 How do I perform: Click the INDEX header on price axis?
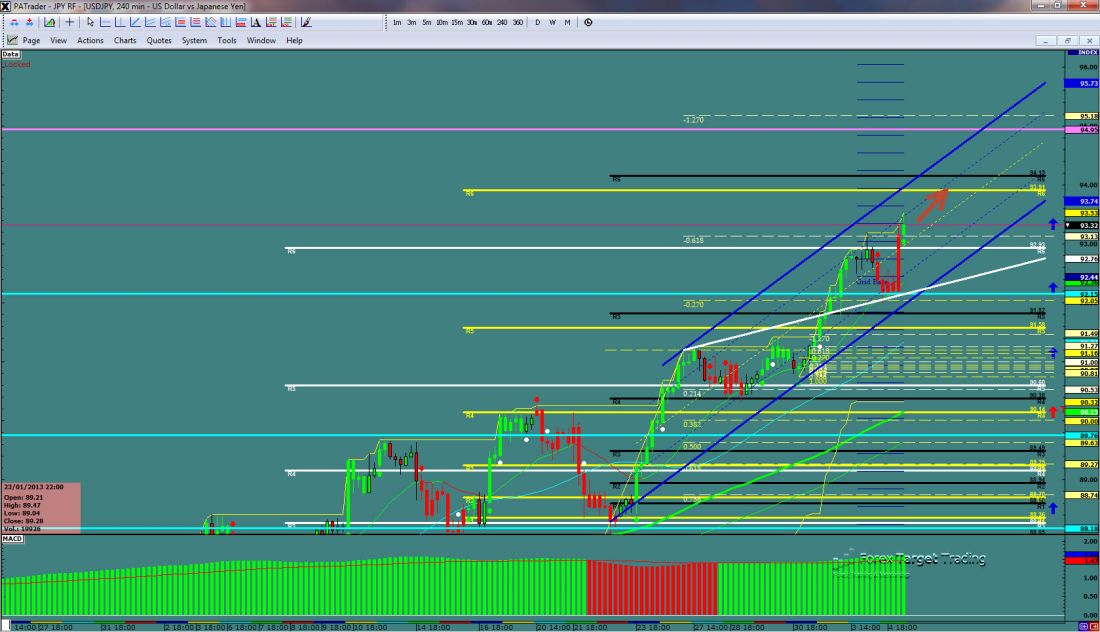1082,52
